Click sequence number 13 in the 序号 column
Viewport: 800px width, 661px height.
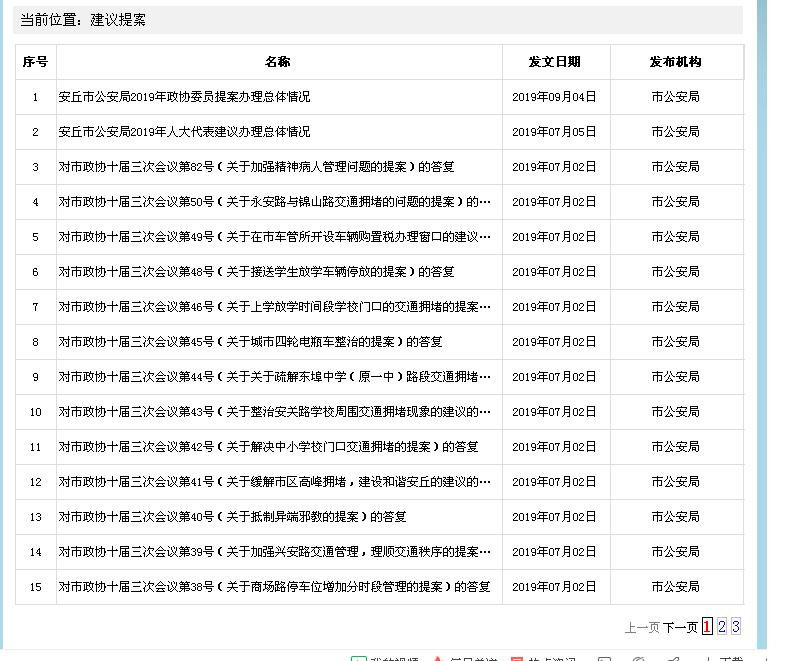[35, 517]
